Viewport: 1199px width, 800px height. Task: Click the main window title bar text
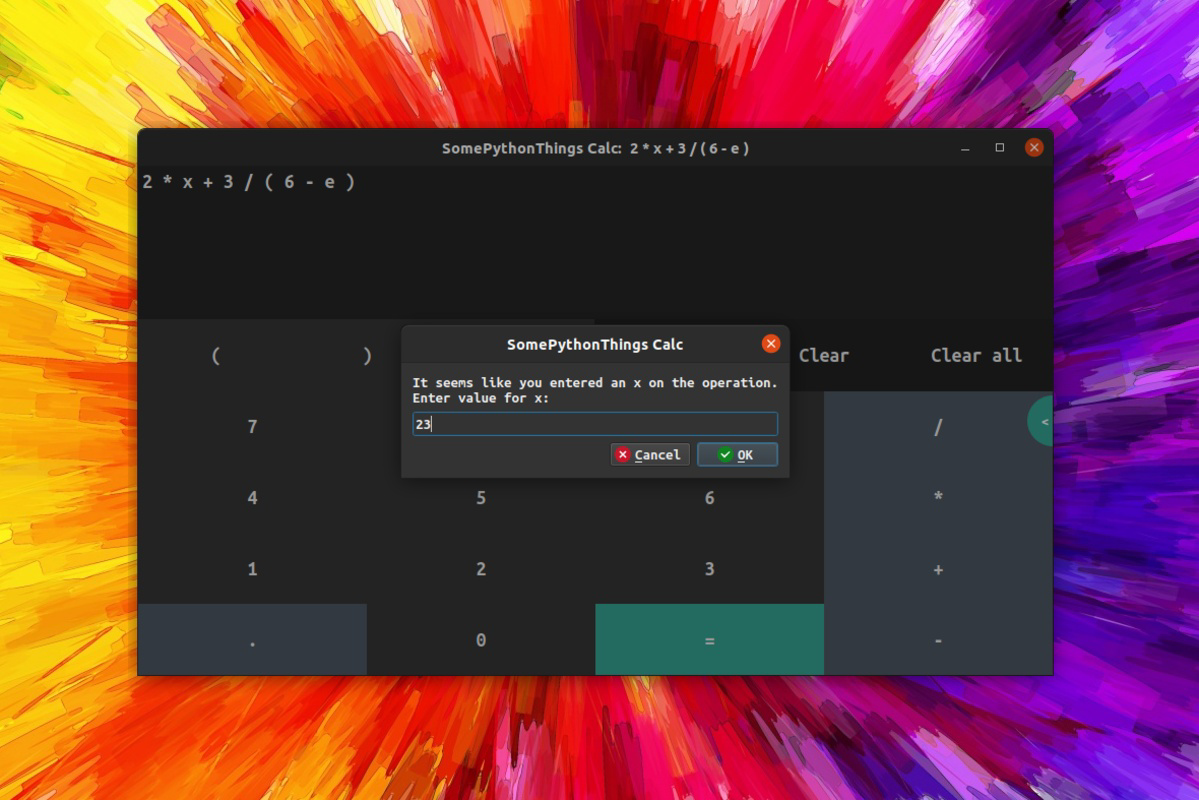(x=595, y=148)
